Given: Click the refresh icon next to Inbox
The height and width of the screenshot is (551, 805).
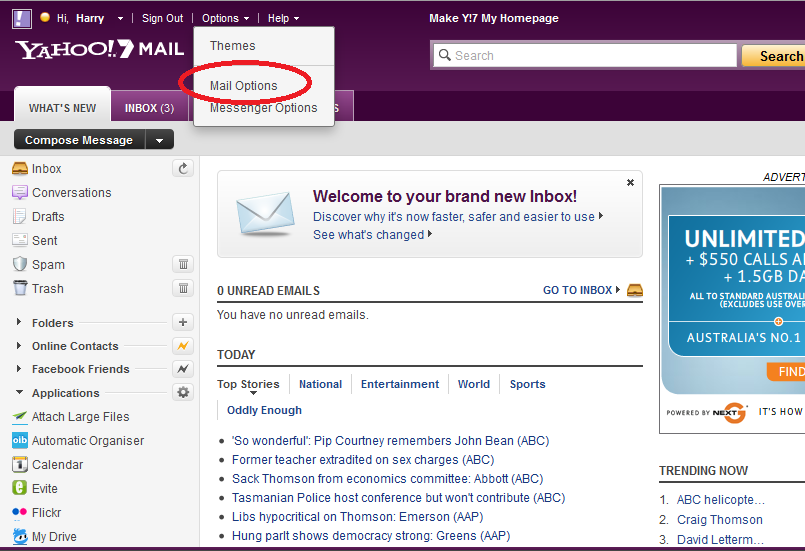Looking at the screenshot, I should (x=183, y=169).
